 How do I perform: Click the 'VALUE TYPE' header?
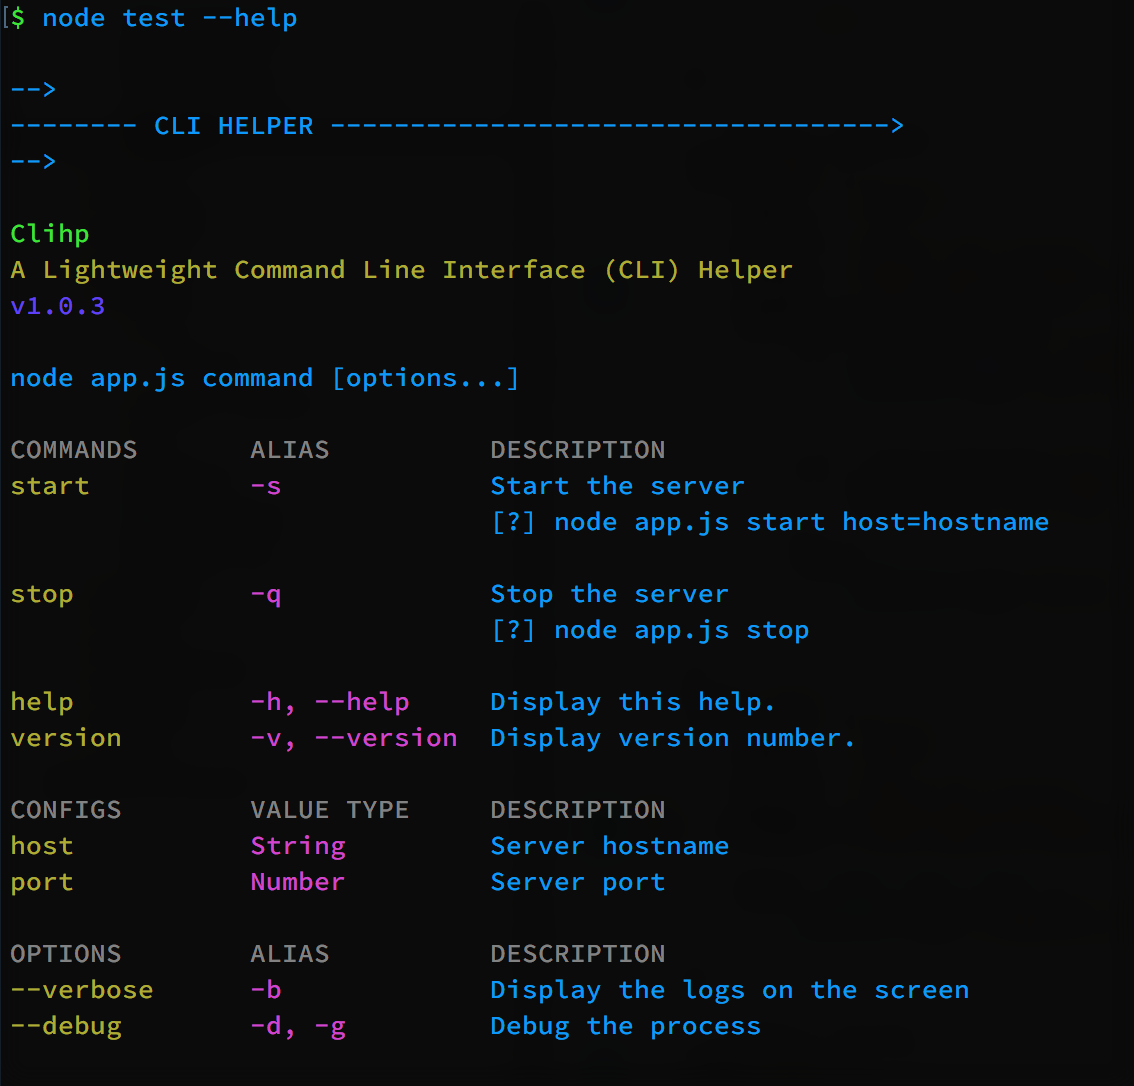coord(330,810)
